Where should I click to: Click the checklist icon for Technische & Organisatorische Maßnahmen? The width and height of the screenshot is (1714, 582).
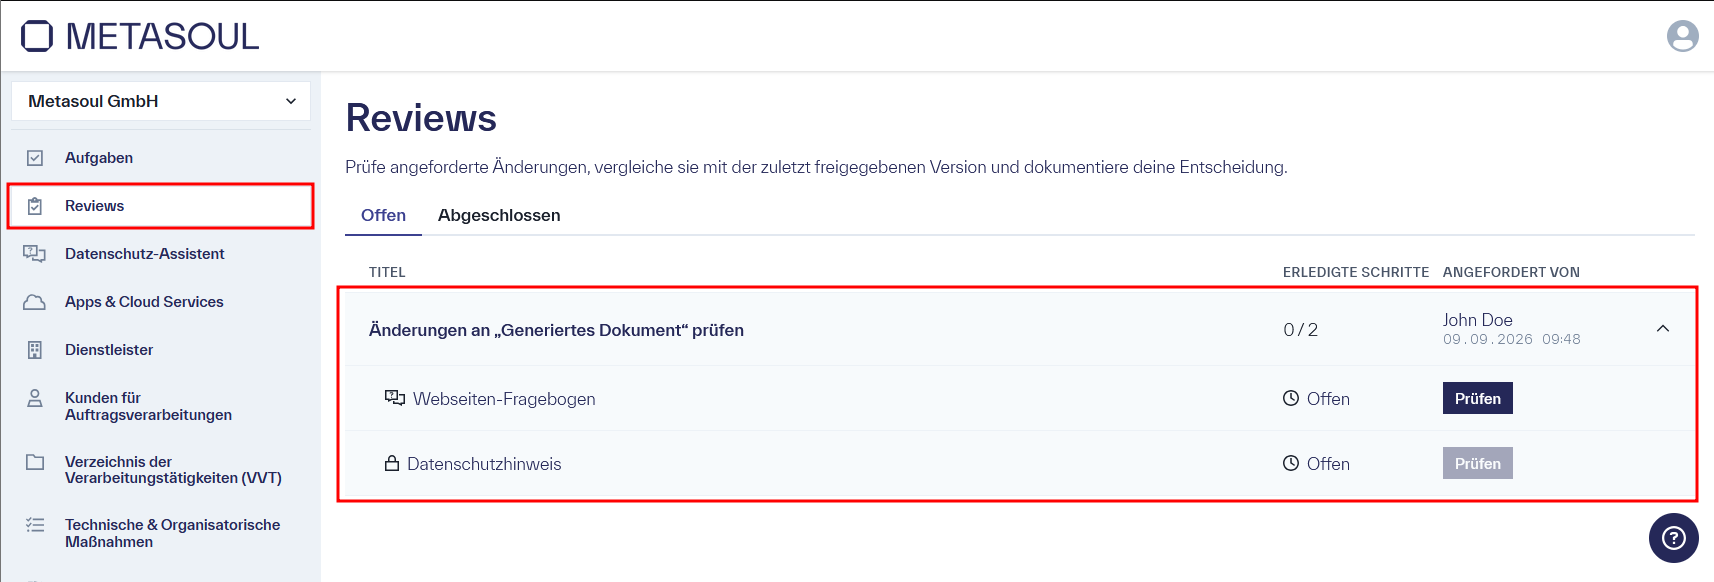35,525
